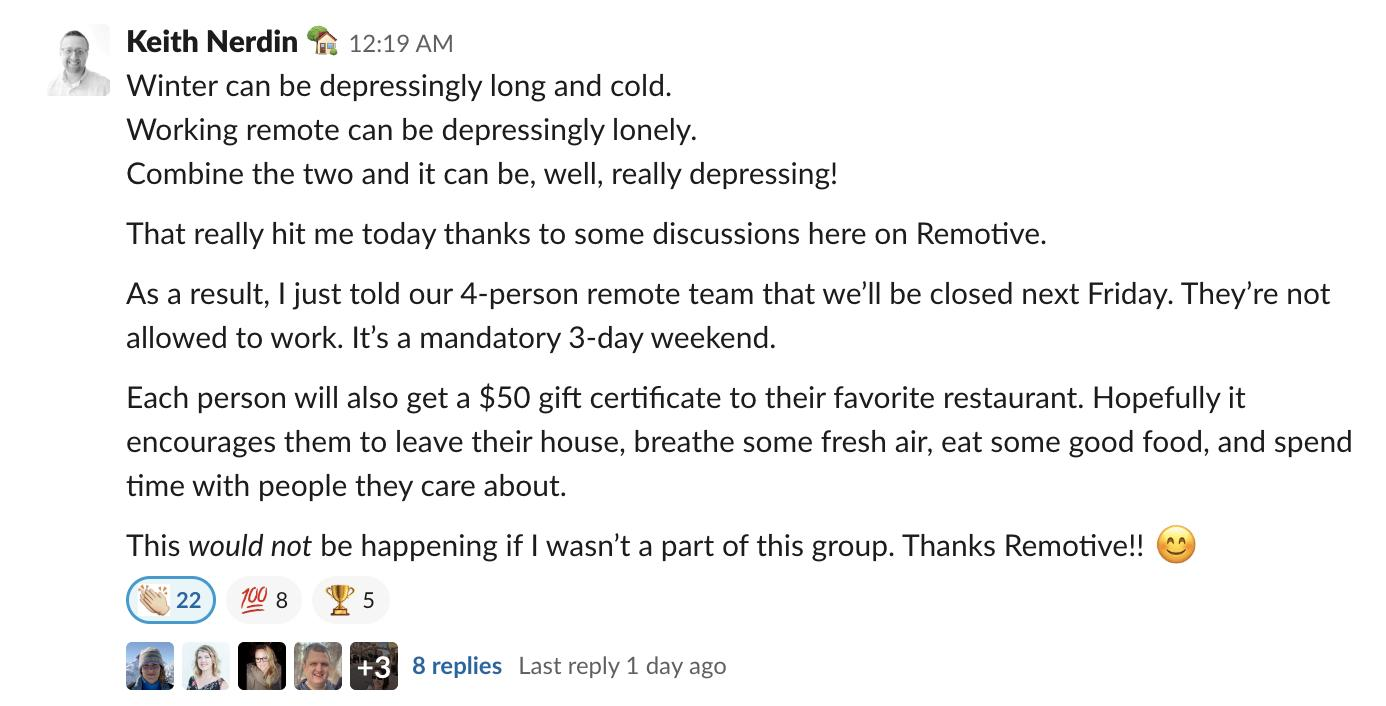The width and height of the screenshot is (1386, 706).
Task: Click the italic "would not" text
Action: click(x=250, y=546)
